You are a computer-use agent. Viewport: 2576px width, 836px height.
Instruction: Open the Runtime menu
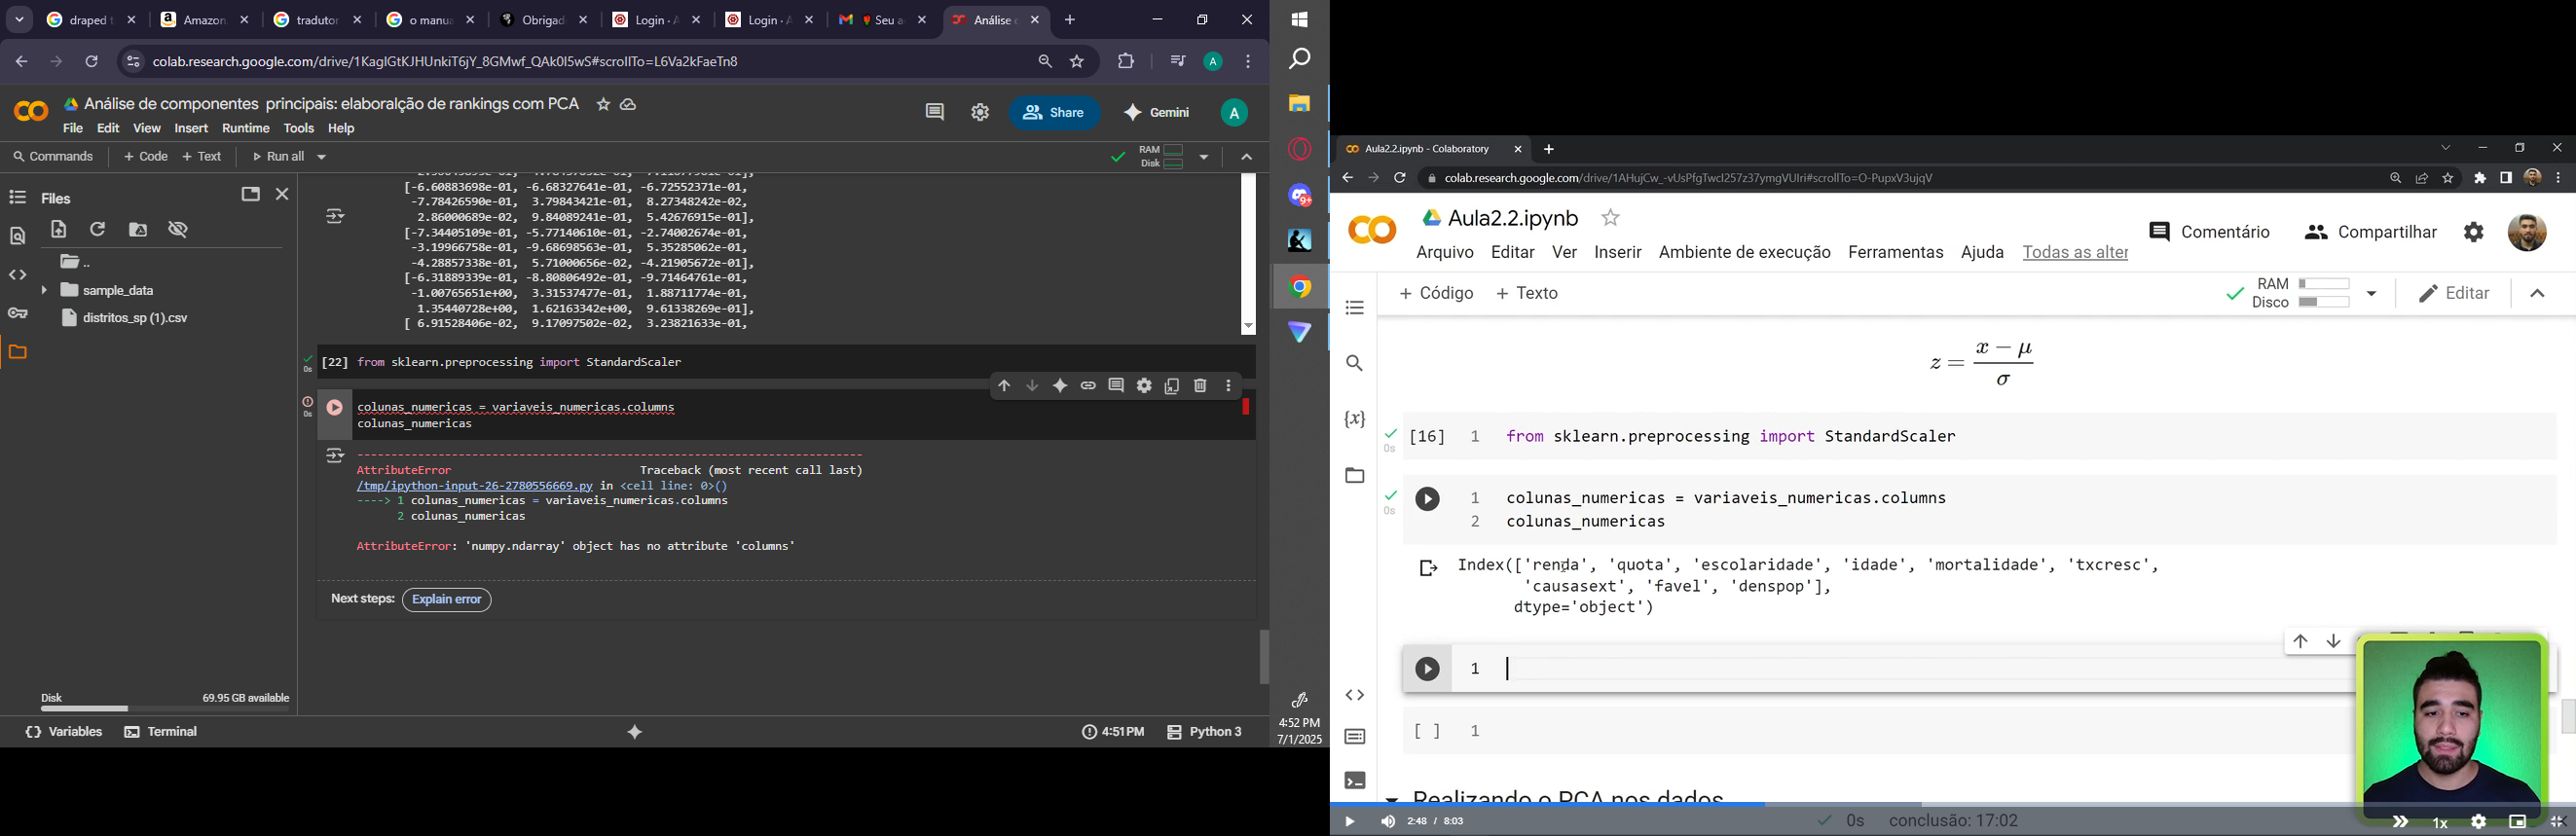[246, 129]
